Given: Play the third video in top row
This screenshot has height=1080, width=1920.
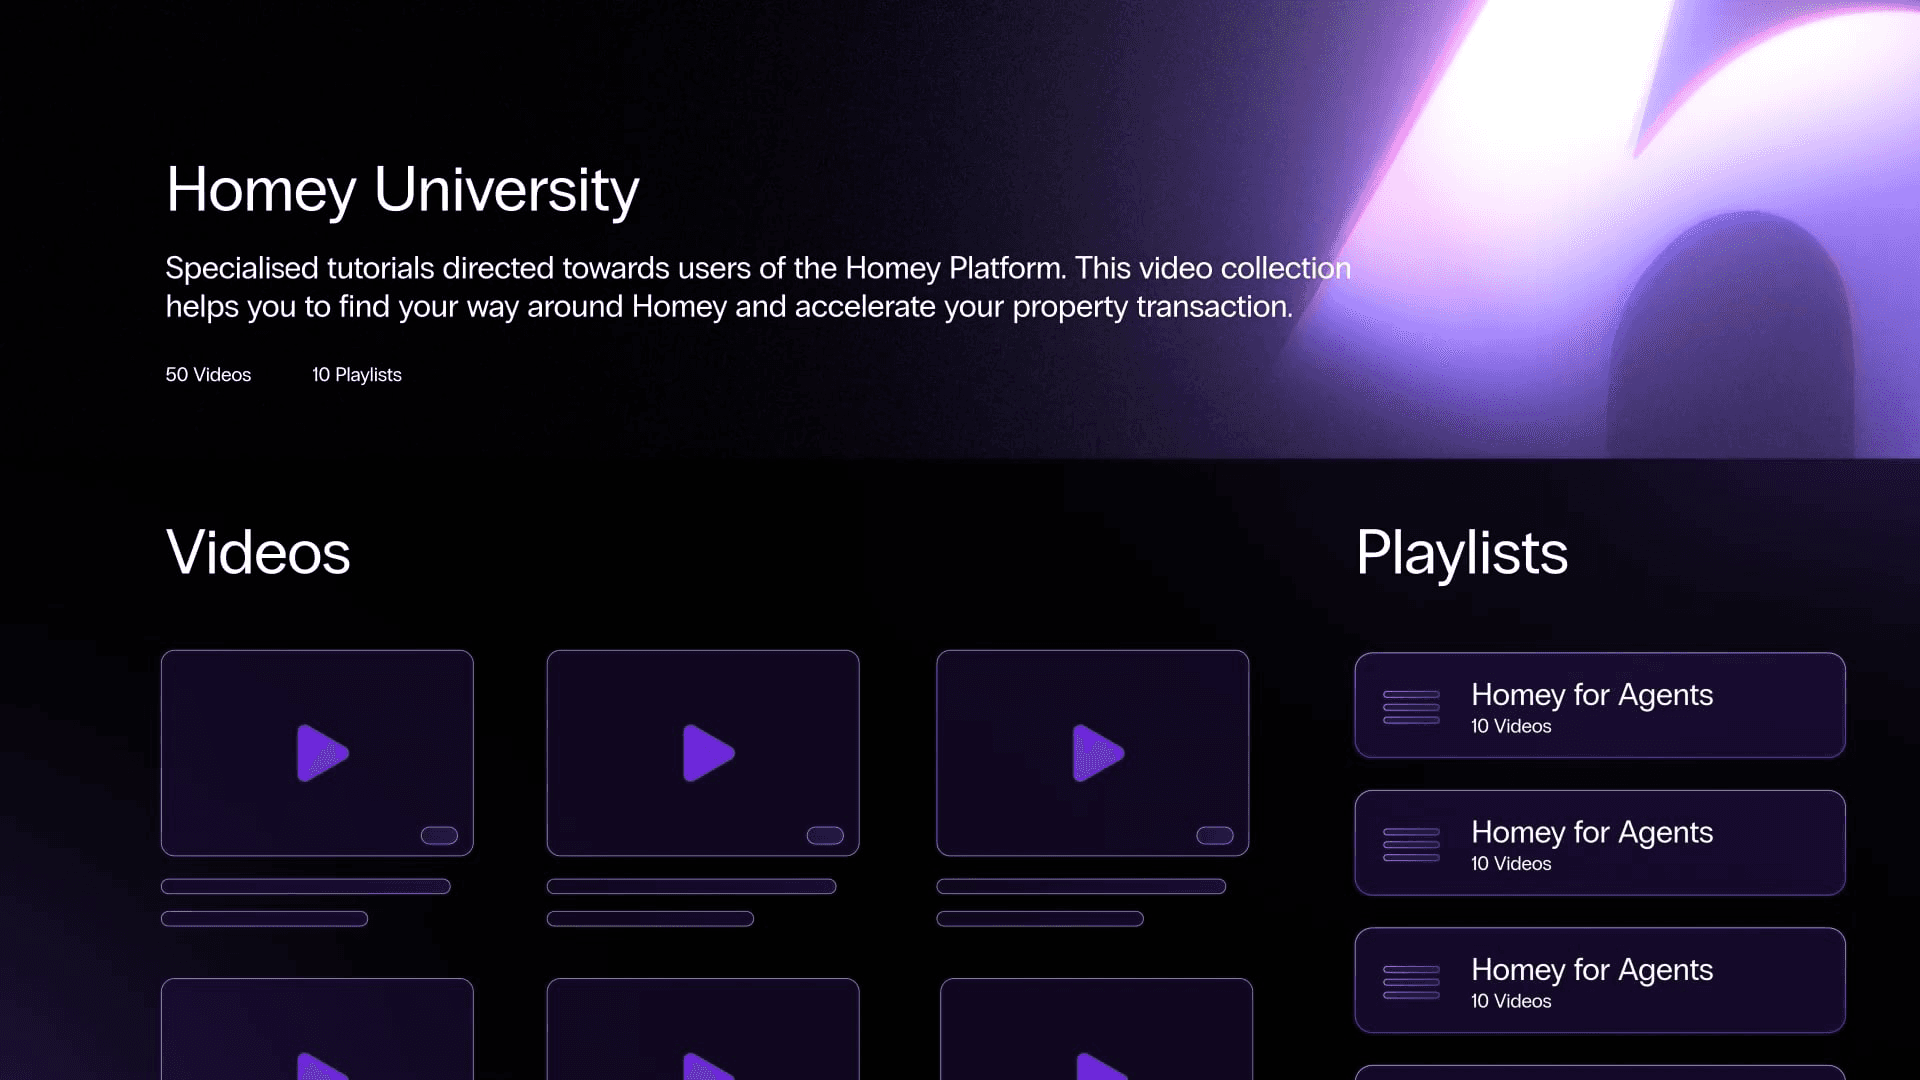Looking at the screenshot, I should (x=1097, y=753).
